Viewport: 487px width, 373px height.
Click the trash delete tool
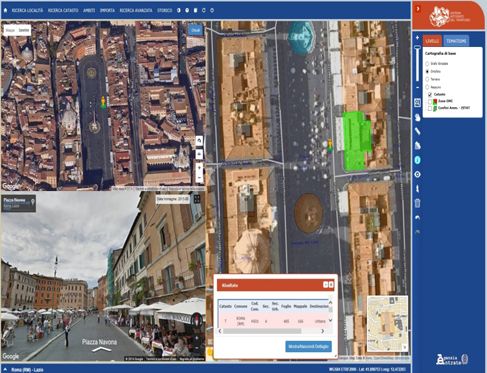[x=417, y=203]
